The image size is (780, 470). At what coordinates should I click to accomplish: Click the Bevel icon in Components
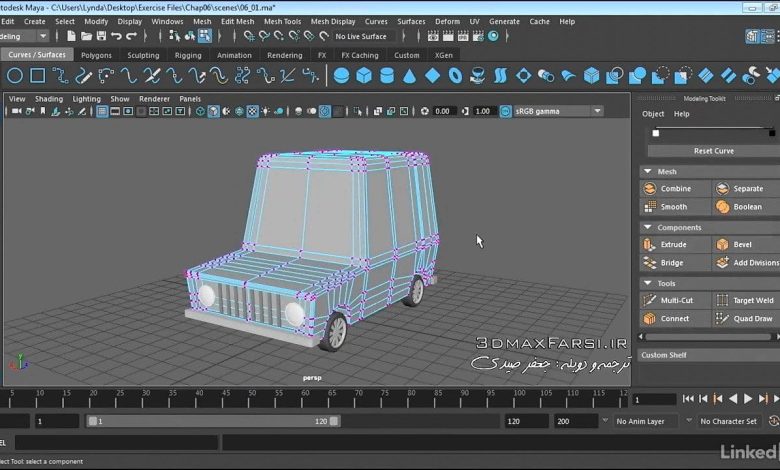(722, 244)
